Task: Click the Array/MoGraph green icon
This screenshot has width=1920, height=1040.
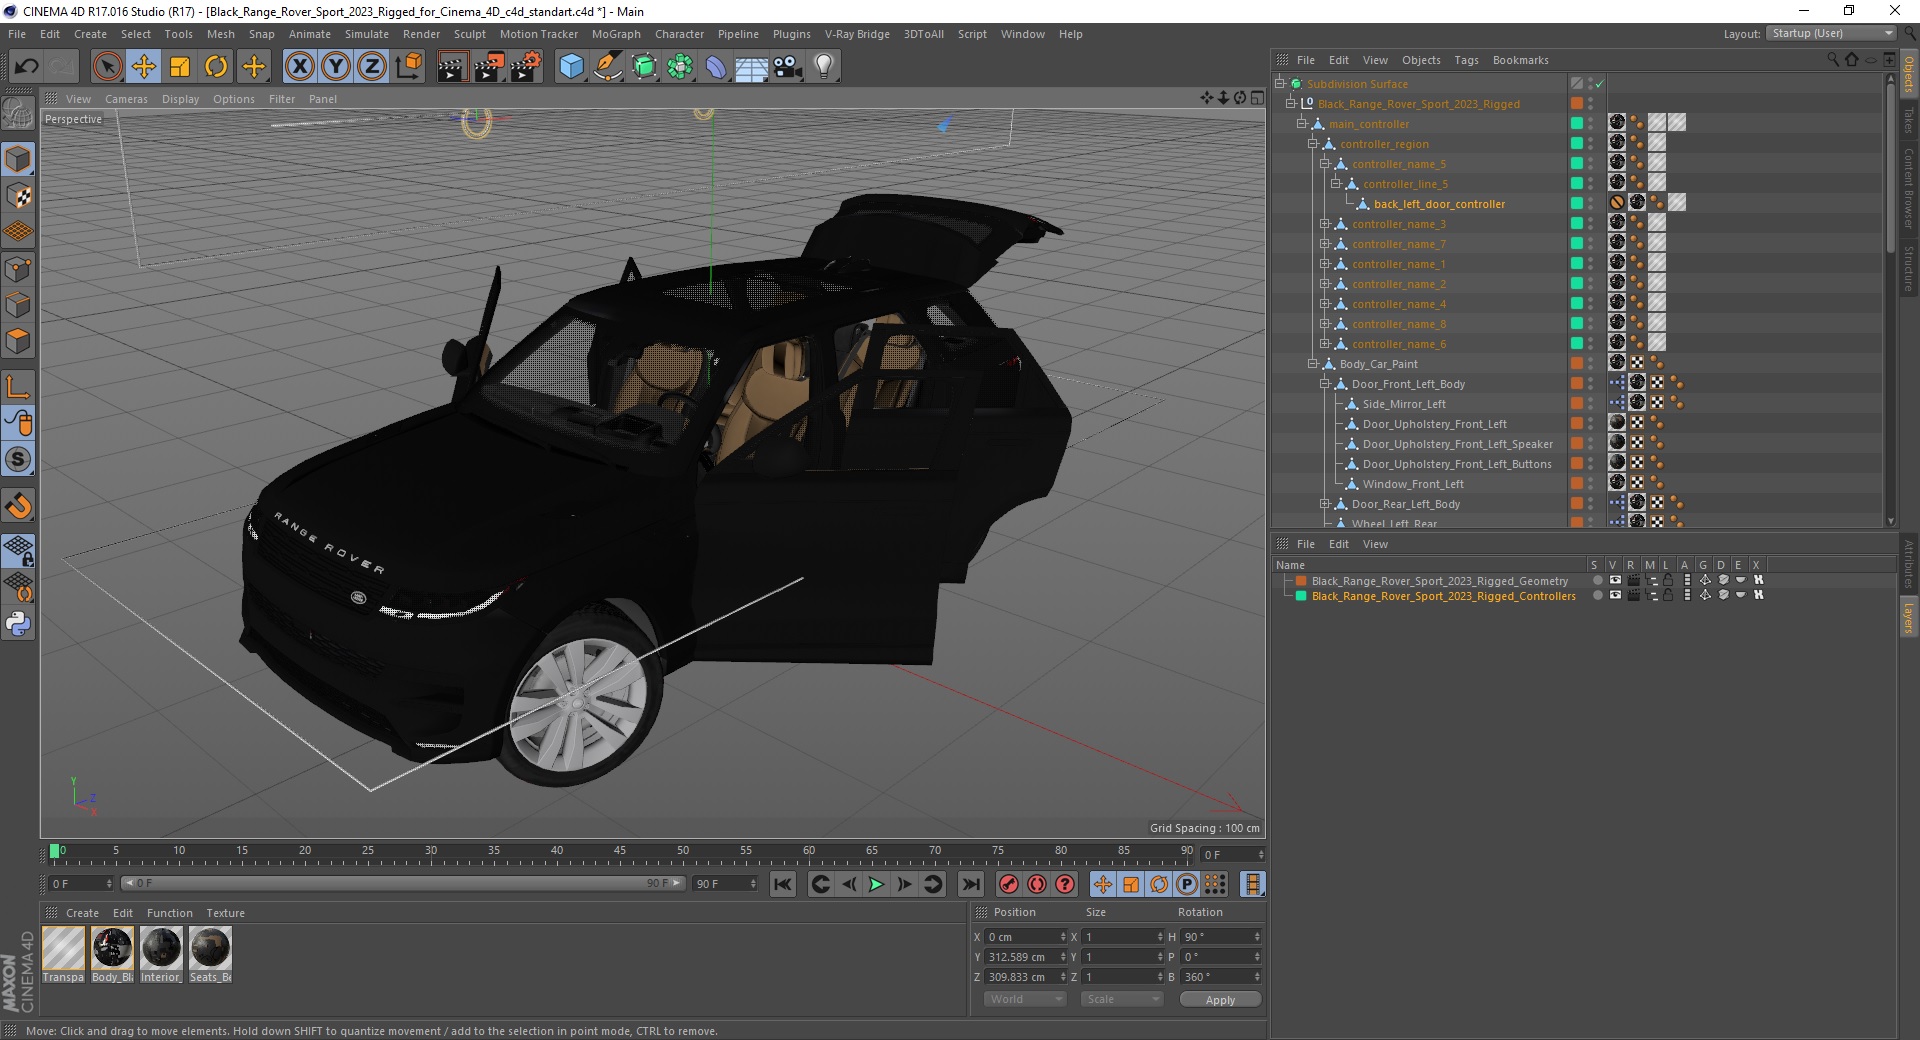Action: pos(680,67)
